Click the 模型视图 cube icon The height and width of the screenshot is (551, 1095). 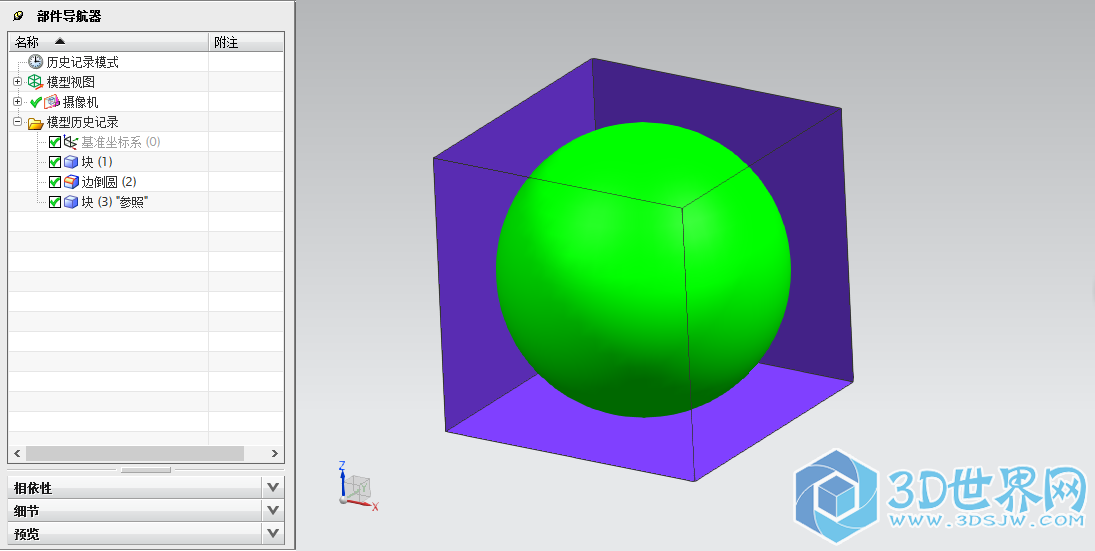(35, 82)
